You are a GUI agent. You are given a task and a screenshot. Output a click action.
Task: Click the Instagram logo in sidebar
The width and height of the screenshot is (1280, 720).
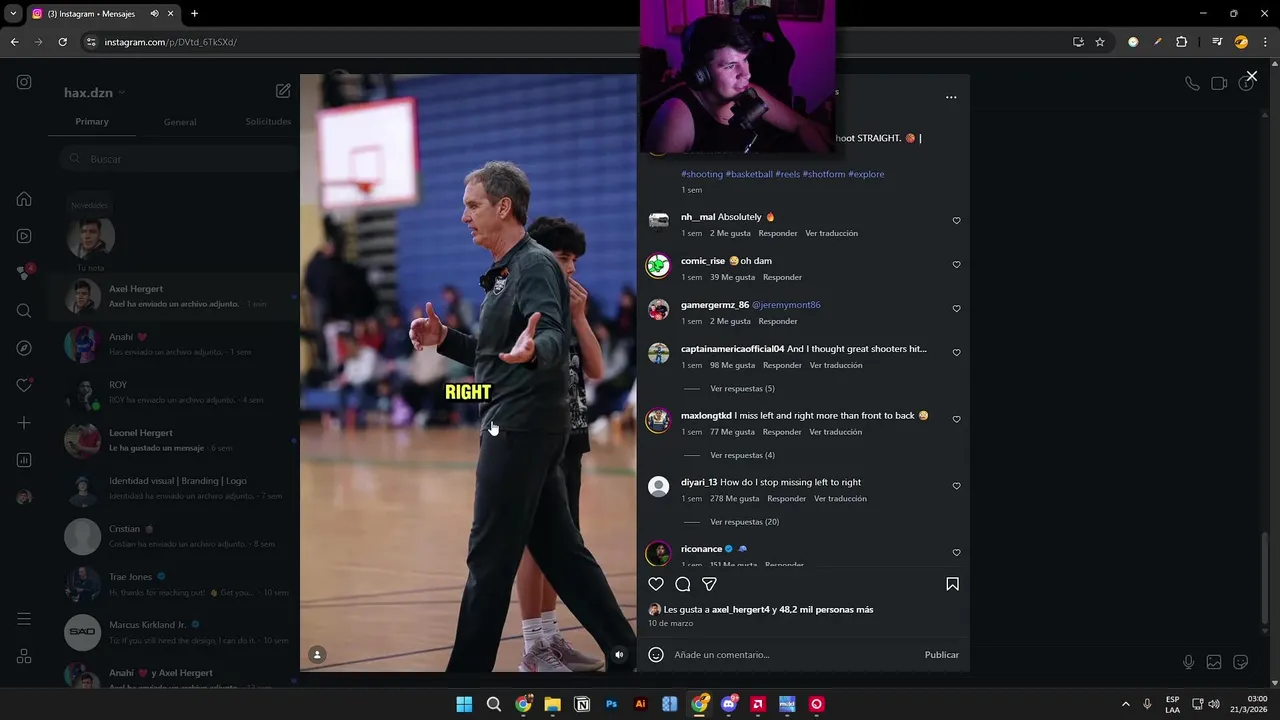pyautogui.click(x=24, y=82)
